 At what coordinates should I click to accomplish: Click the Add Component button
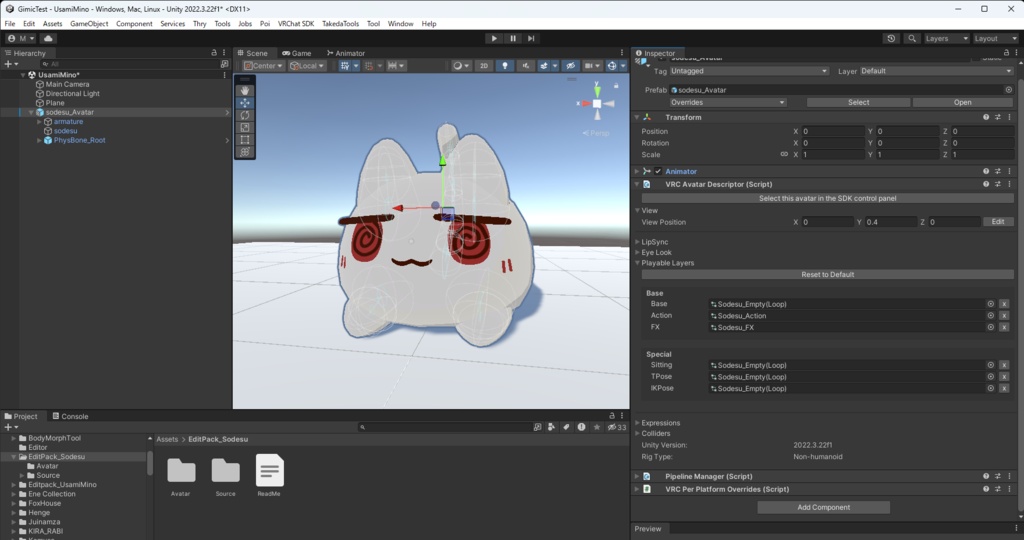tap(824, 507)
